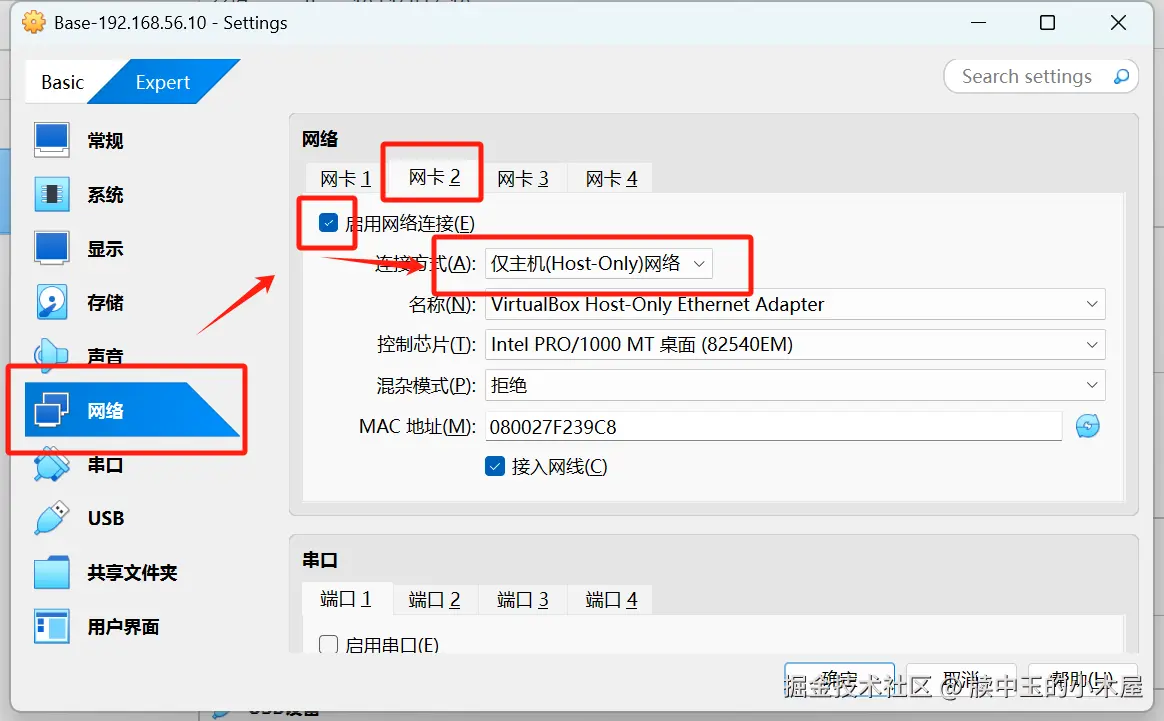Select the 串口 (Serial Ports) sidebar icon
The image size is (1164, 721).
(104, 464)
